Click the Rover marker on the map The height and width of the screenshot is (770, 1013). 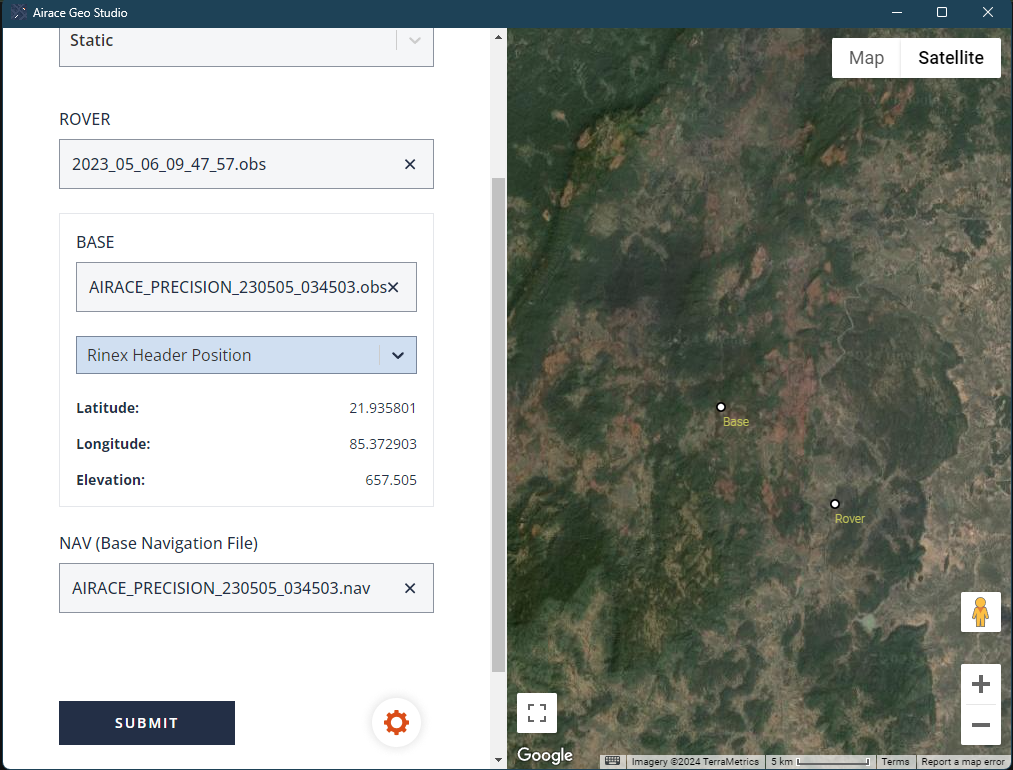(x=834, y=504)
